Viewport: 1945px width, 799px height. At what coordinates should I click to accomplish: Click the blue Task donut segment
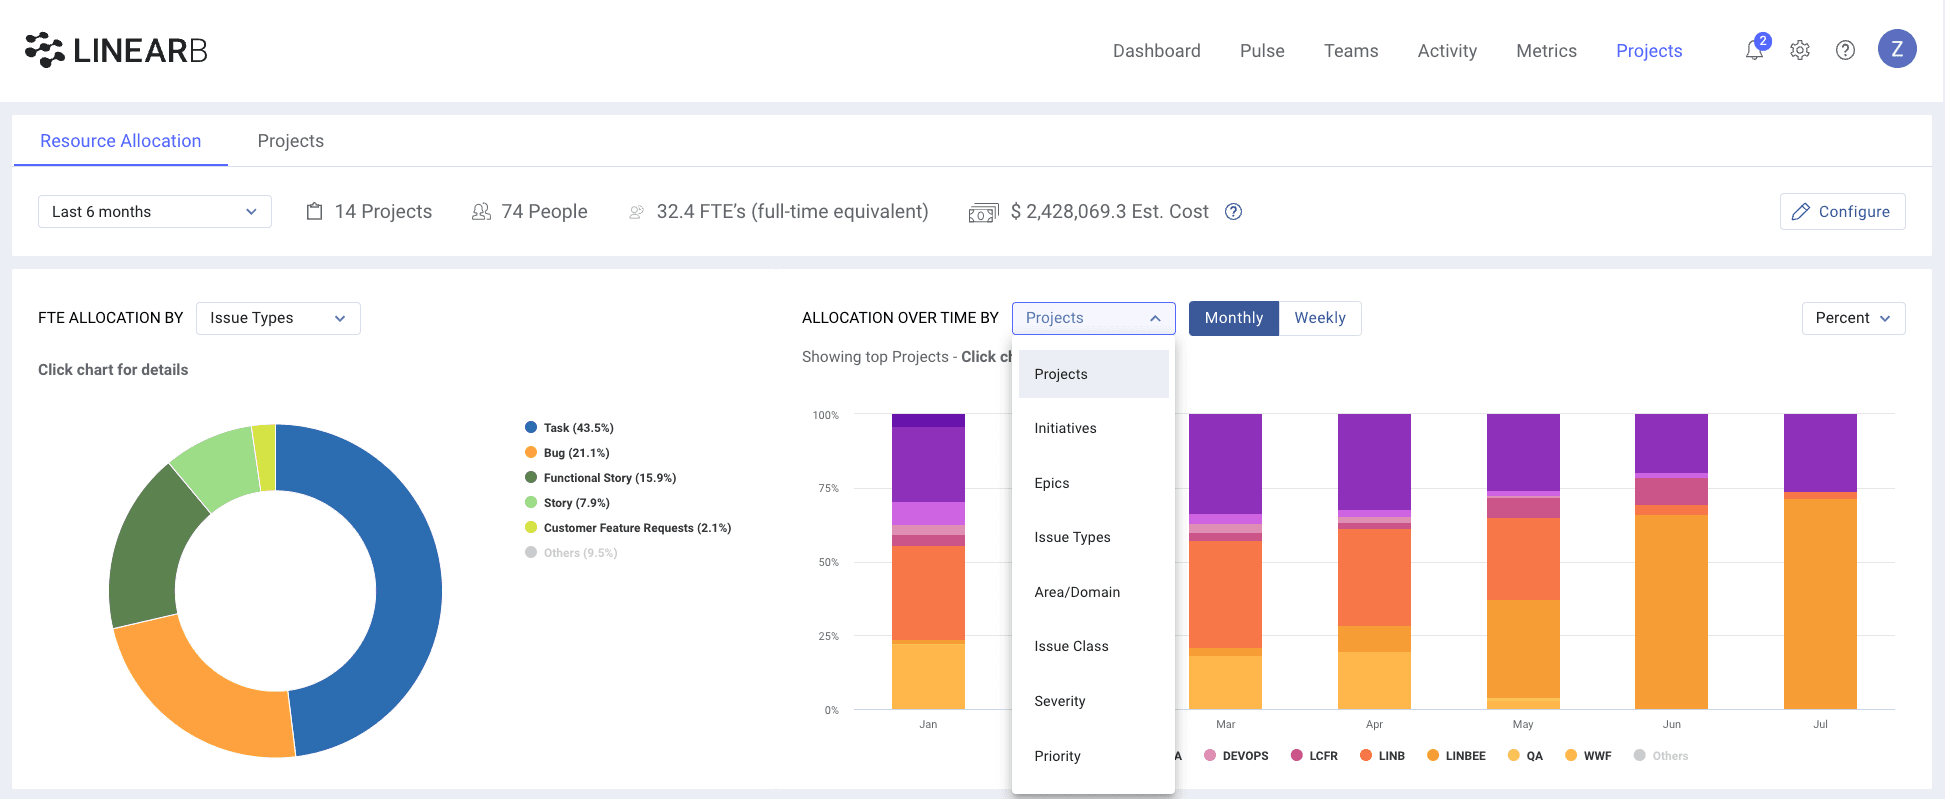(407, 590)
